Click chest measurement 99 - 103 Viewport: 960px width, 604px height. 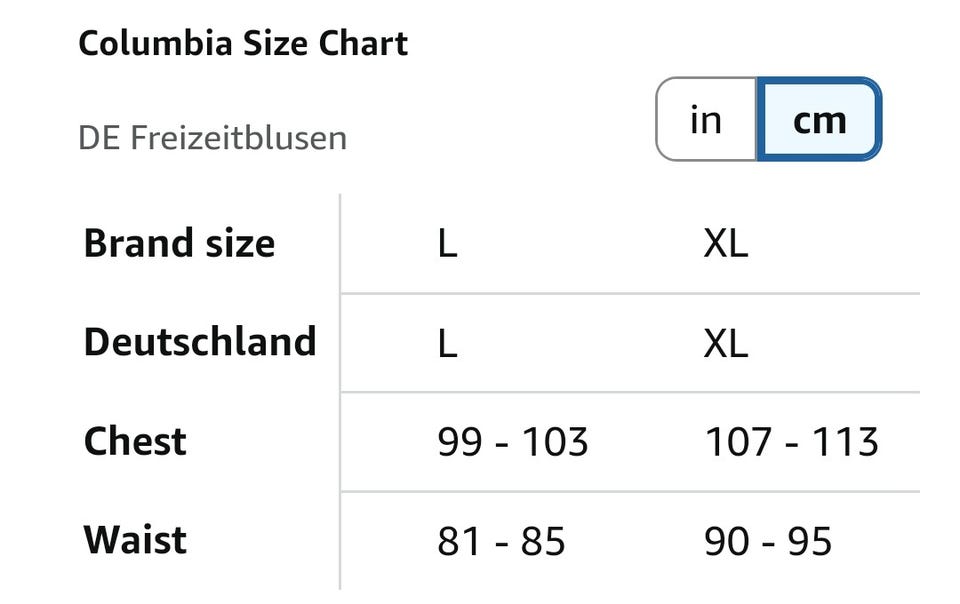pyautogui.click(x=512, y=442)
